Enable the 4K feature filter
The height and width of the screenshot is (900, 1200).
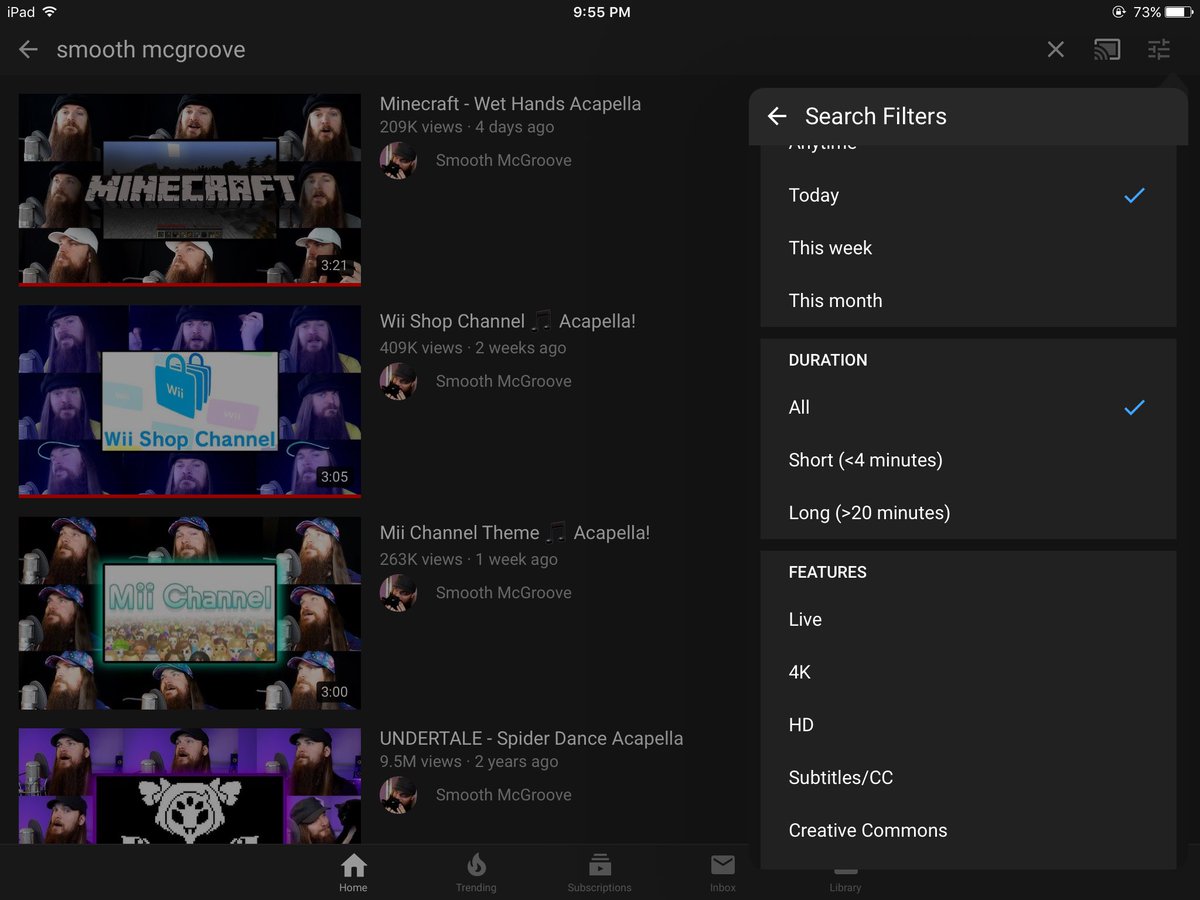coord(968,672)
